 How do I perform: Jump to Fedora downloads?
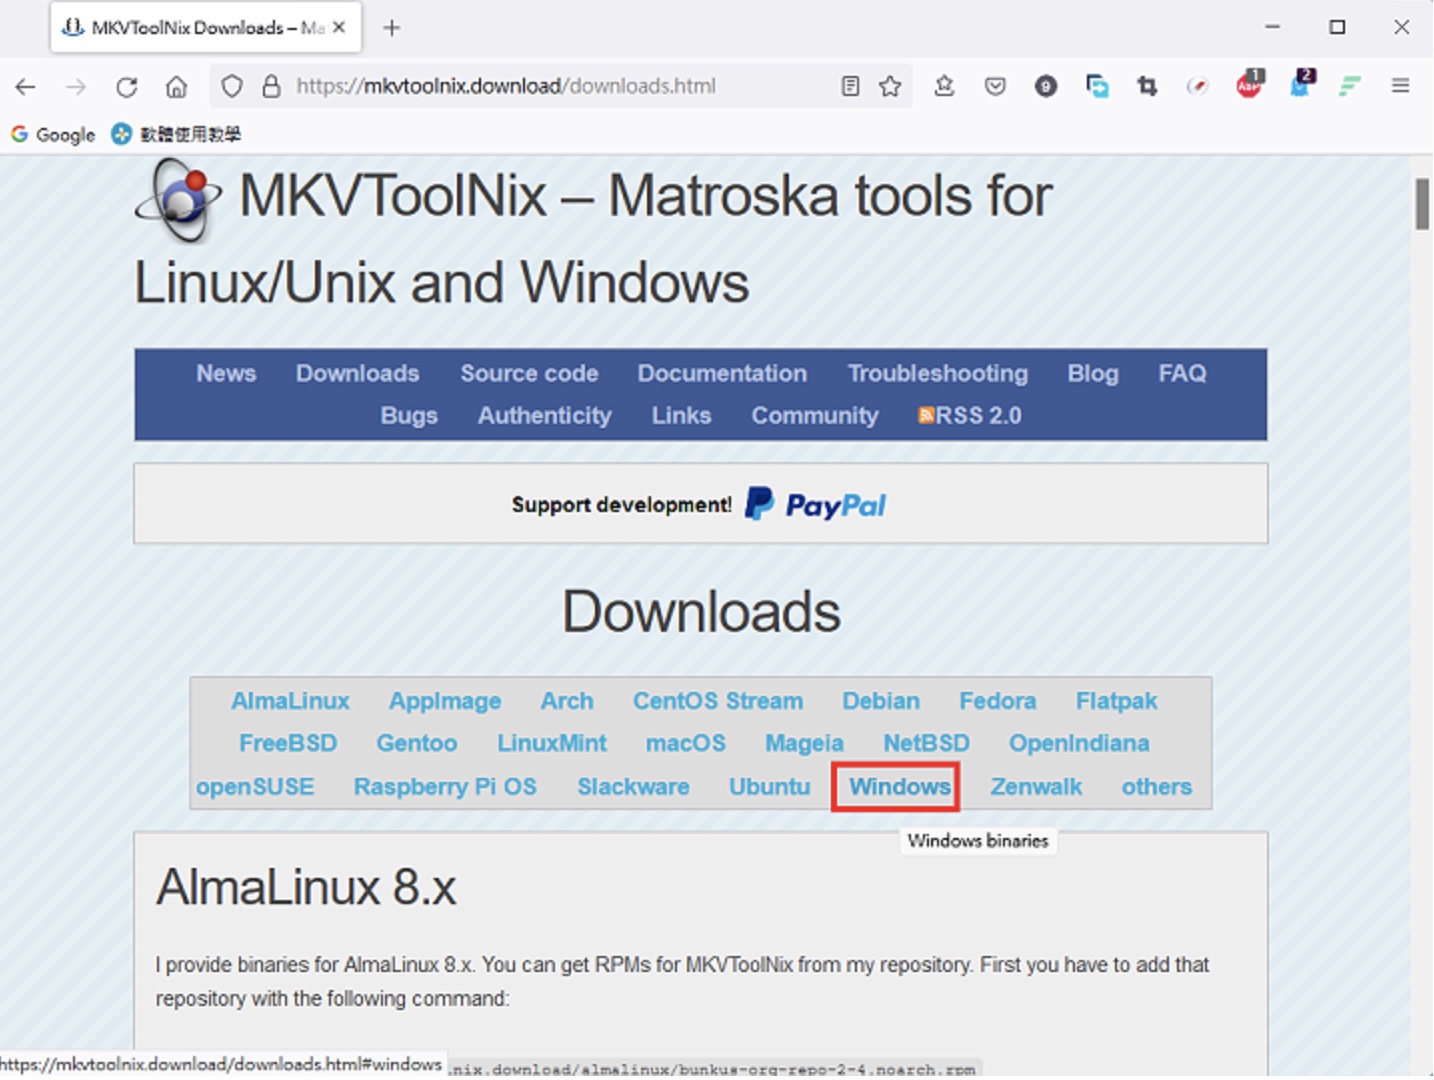[998, 702]
